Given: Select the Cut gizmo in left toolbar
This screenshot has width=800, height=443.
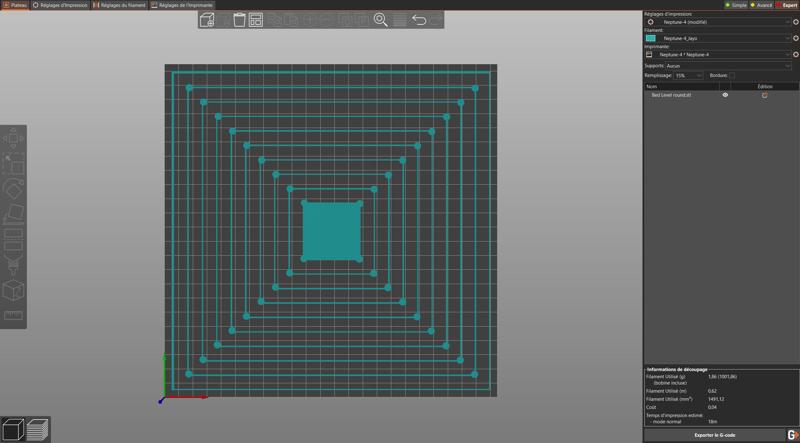Looking at the screenshot, I should [13, 239].
